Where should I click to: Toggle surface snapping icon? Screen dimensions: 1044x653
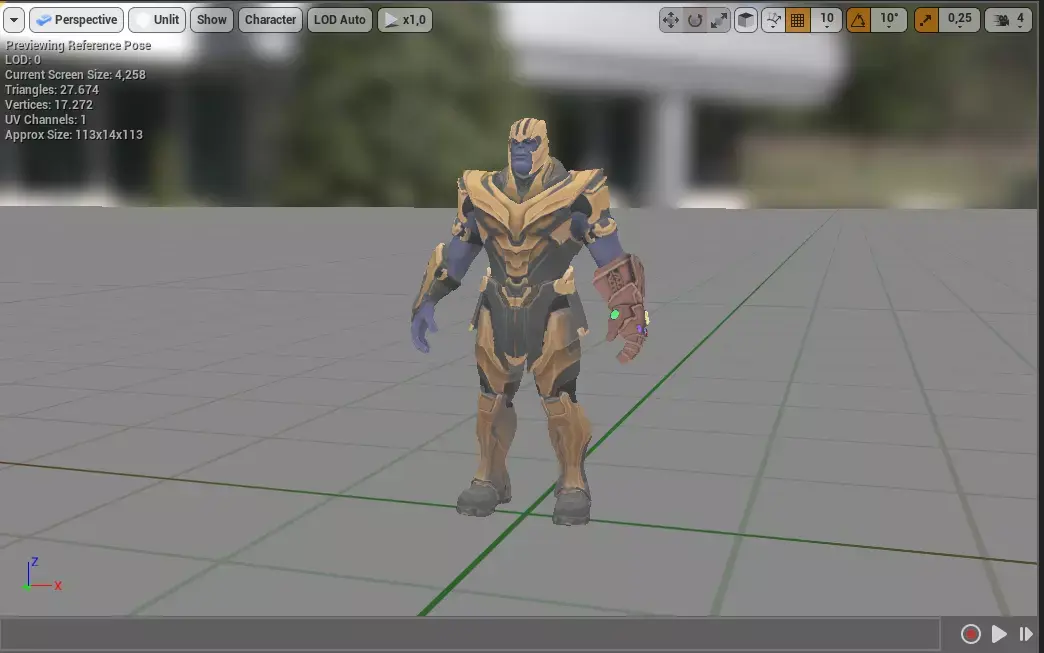coord(773,20)
